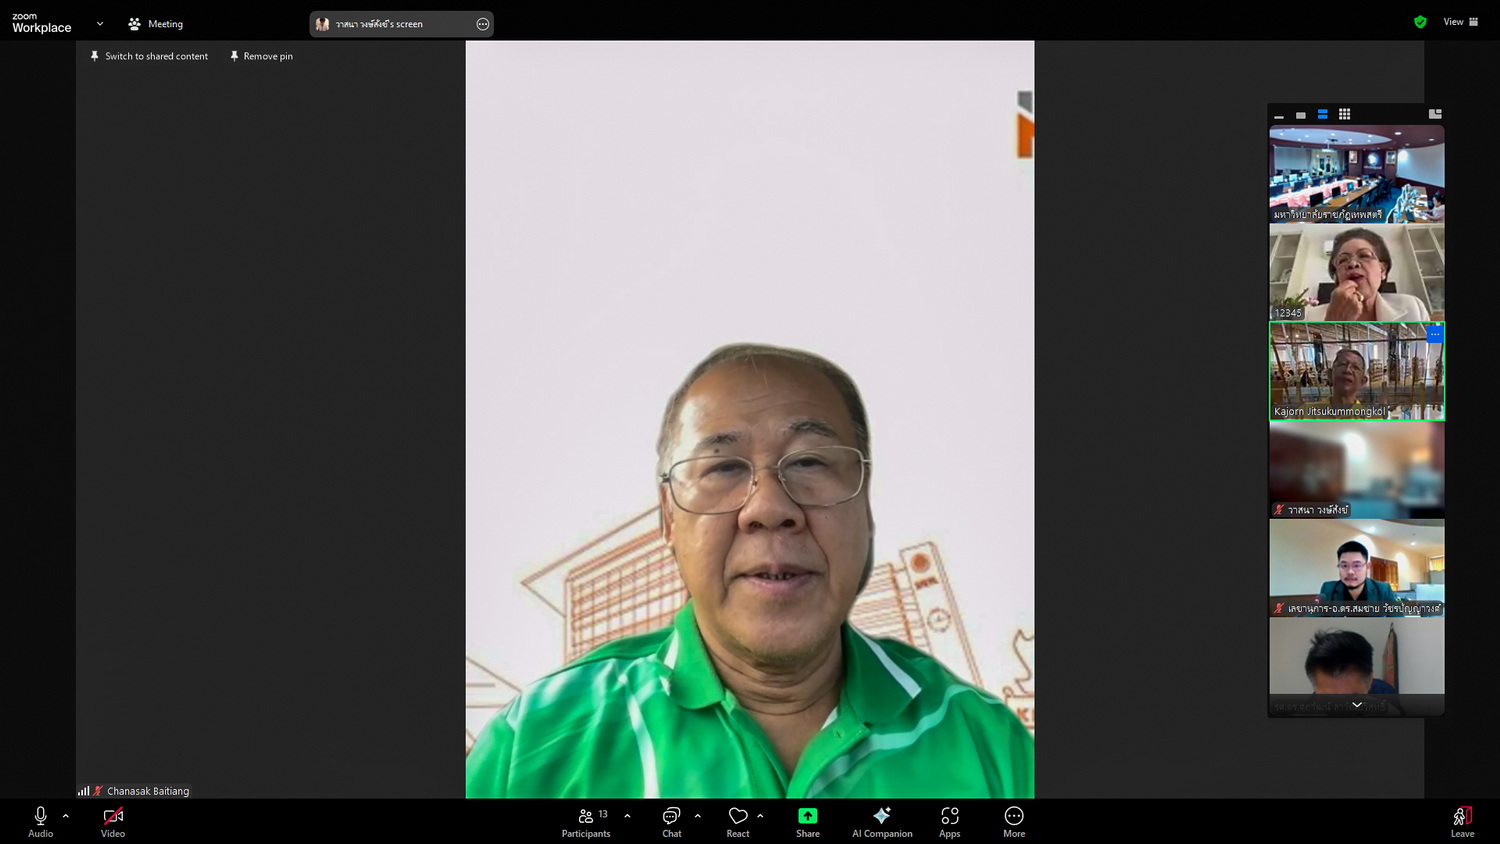Image resolution: width=1500 pixels, height=844 pixels.
Task: Click the React heart icon
Action: coord(738,822)
